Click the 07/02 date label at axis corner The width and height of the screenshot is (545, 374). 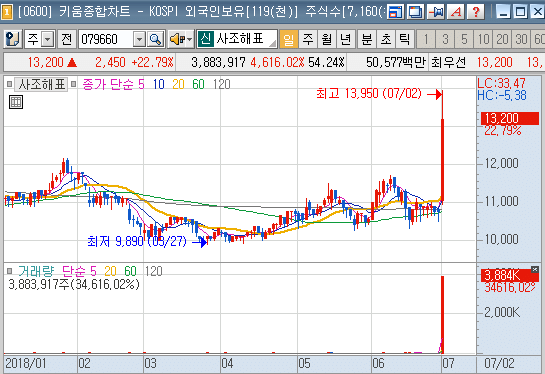tap(499, 364)
